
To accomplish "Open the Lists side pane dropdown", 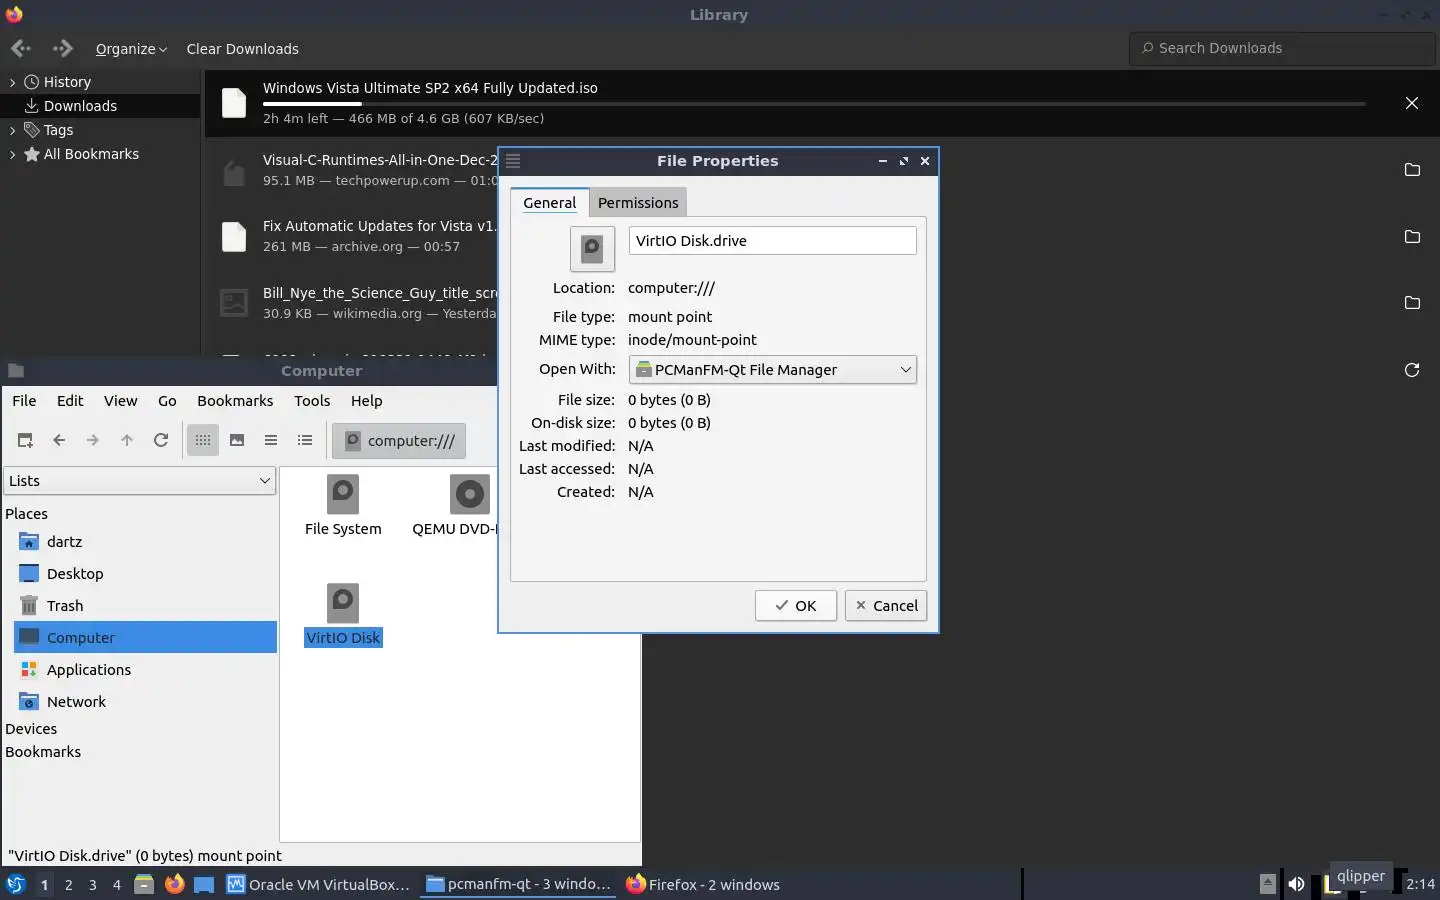I will [140, 481].
